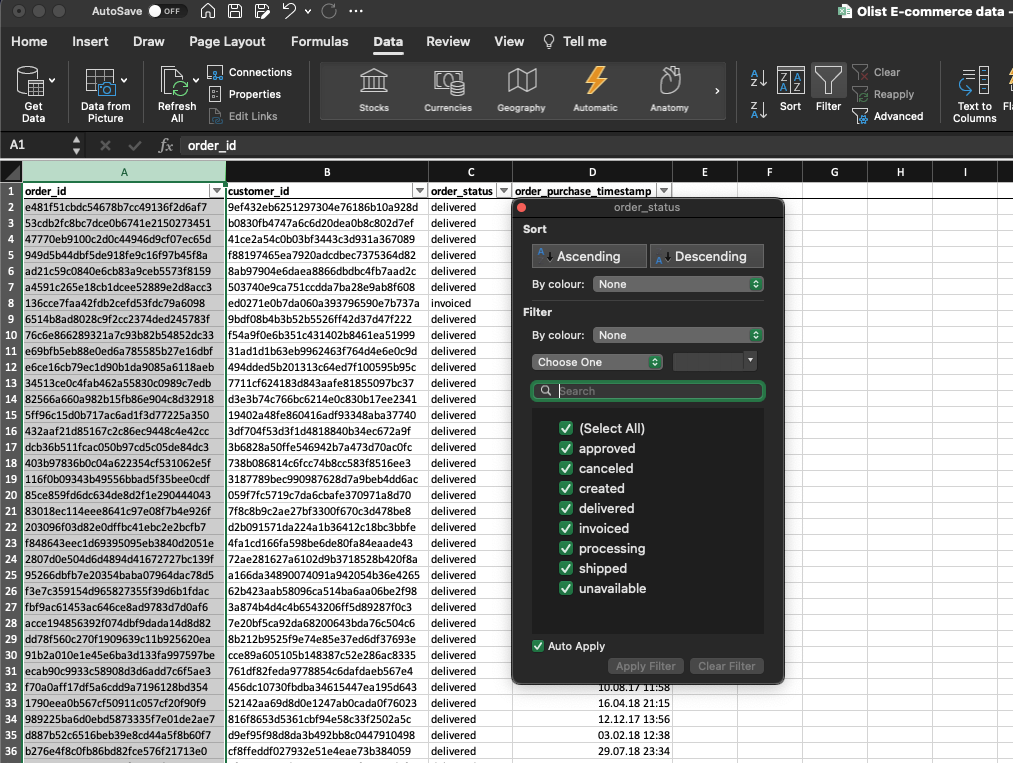Select the Currencies data type
Viewport: 1013px width, 763px height.
tap(447, 88)
